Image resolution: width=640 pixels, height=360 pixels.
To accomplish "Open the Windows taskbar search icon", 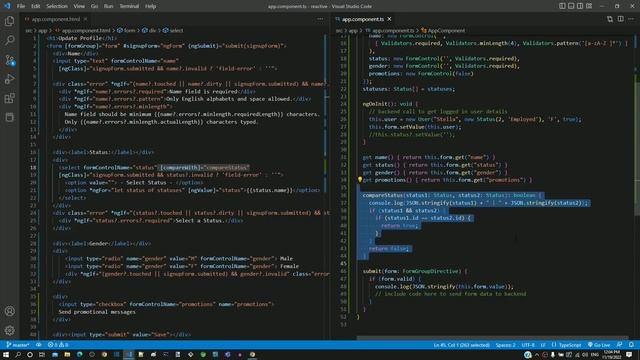I will click(x=18, y=355).
